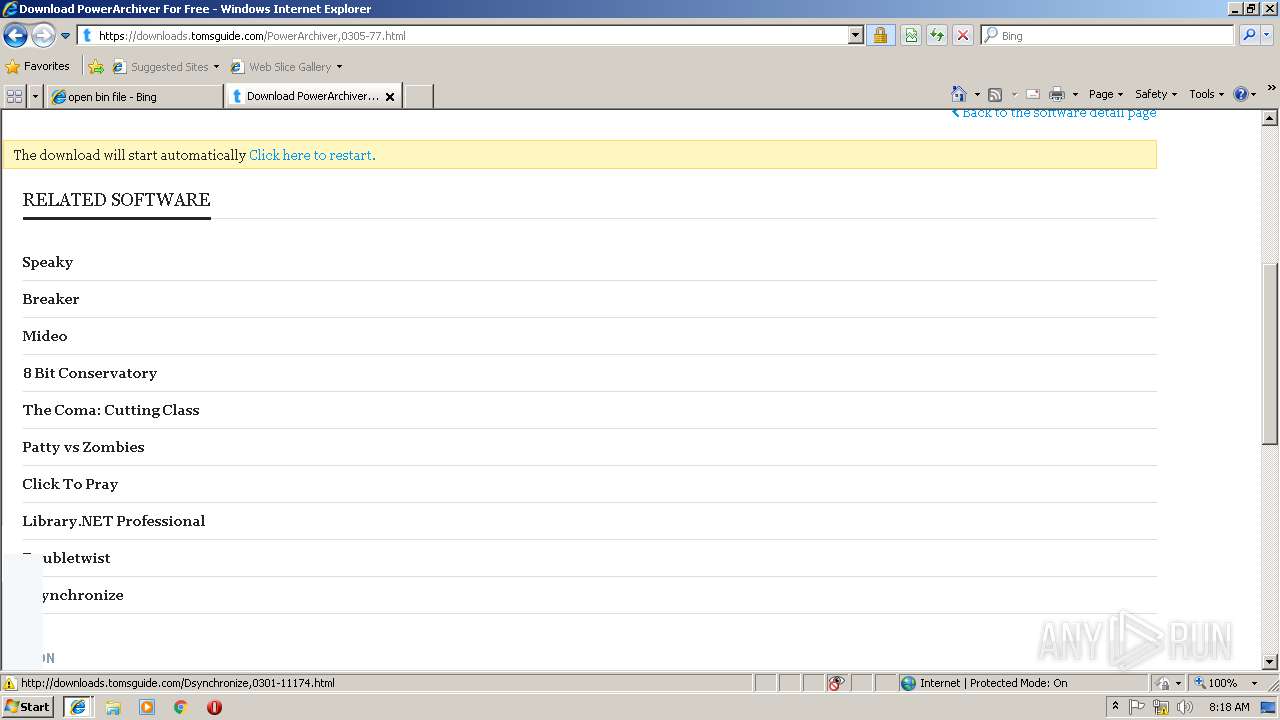Click the RSS feeds icon

coord(995,94)
